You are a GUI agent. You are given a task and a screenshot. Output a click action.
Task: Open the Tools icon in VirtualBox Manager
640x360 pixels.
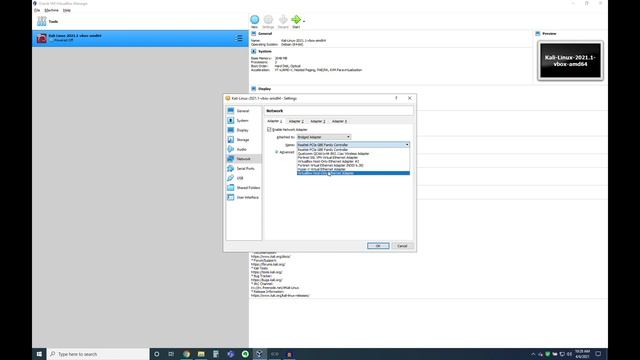[42, 21]
